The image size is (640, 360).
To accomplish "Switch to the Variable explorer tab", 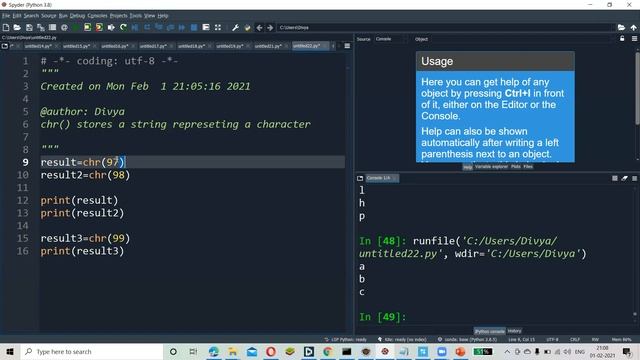I will tap(491, 167).
